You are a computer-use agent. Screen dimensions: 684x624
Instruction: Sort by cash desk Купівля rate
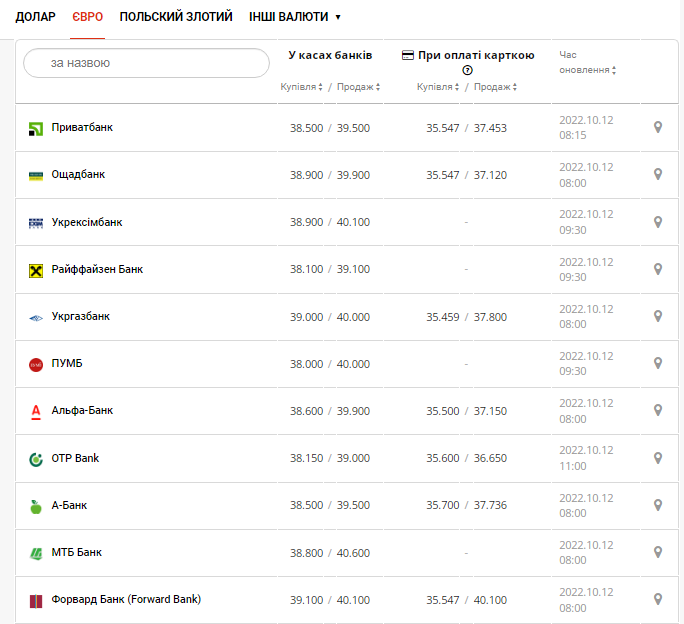(301, 87)
